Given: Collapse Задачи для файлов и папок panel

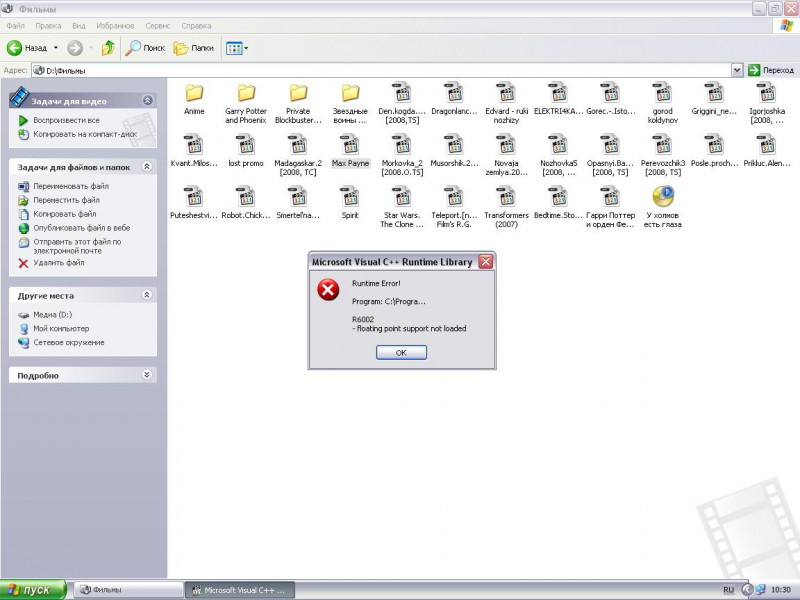Looking at the screenshot, I should tap(147, 166).
